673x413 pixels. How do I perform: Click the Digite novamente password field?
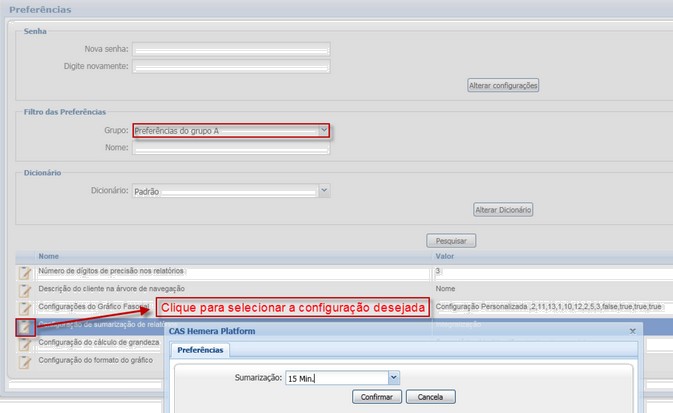[x=231, y=66]
